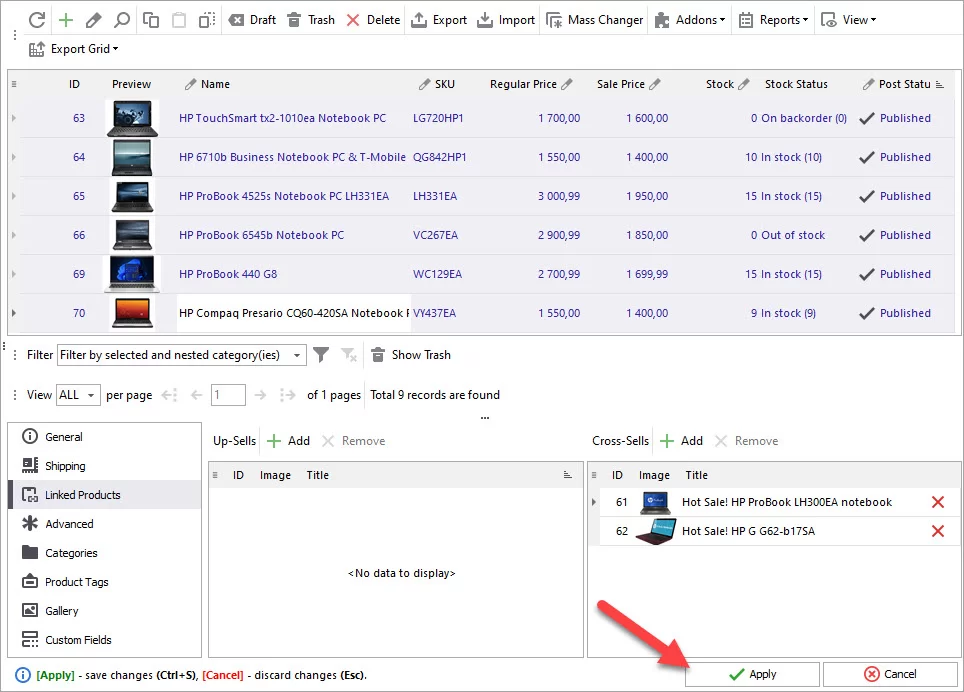Toggle Show Trash in the filter bar
This screenshot has height=692, width=964.
410,355
